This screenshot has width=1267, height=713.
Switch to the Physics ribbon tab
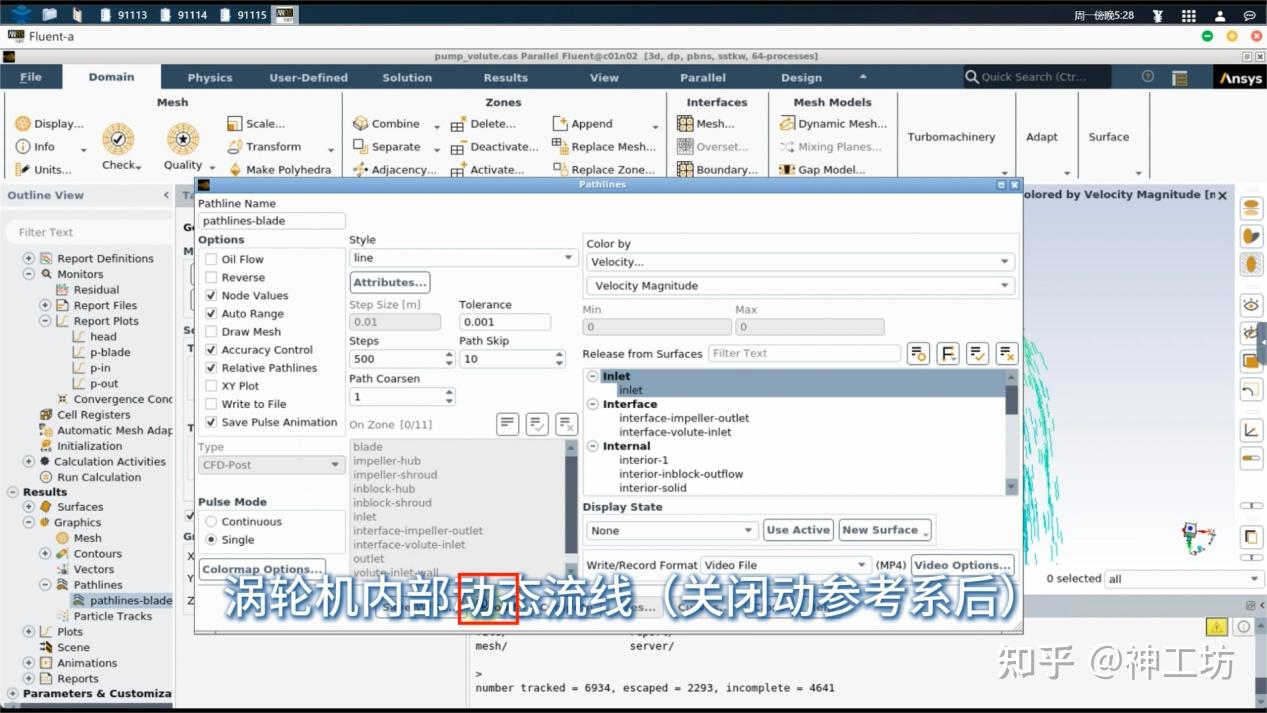(x=209, y=77)
